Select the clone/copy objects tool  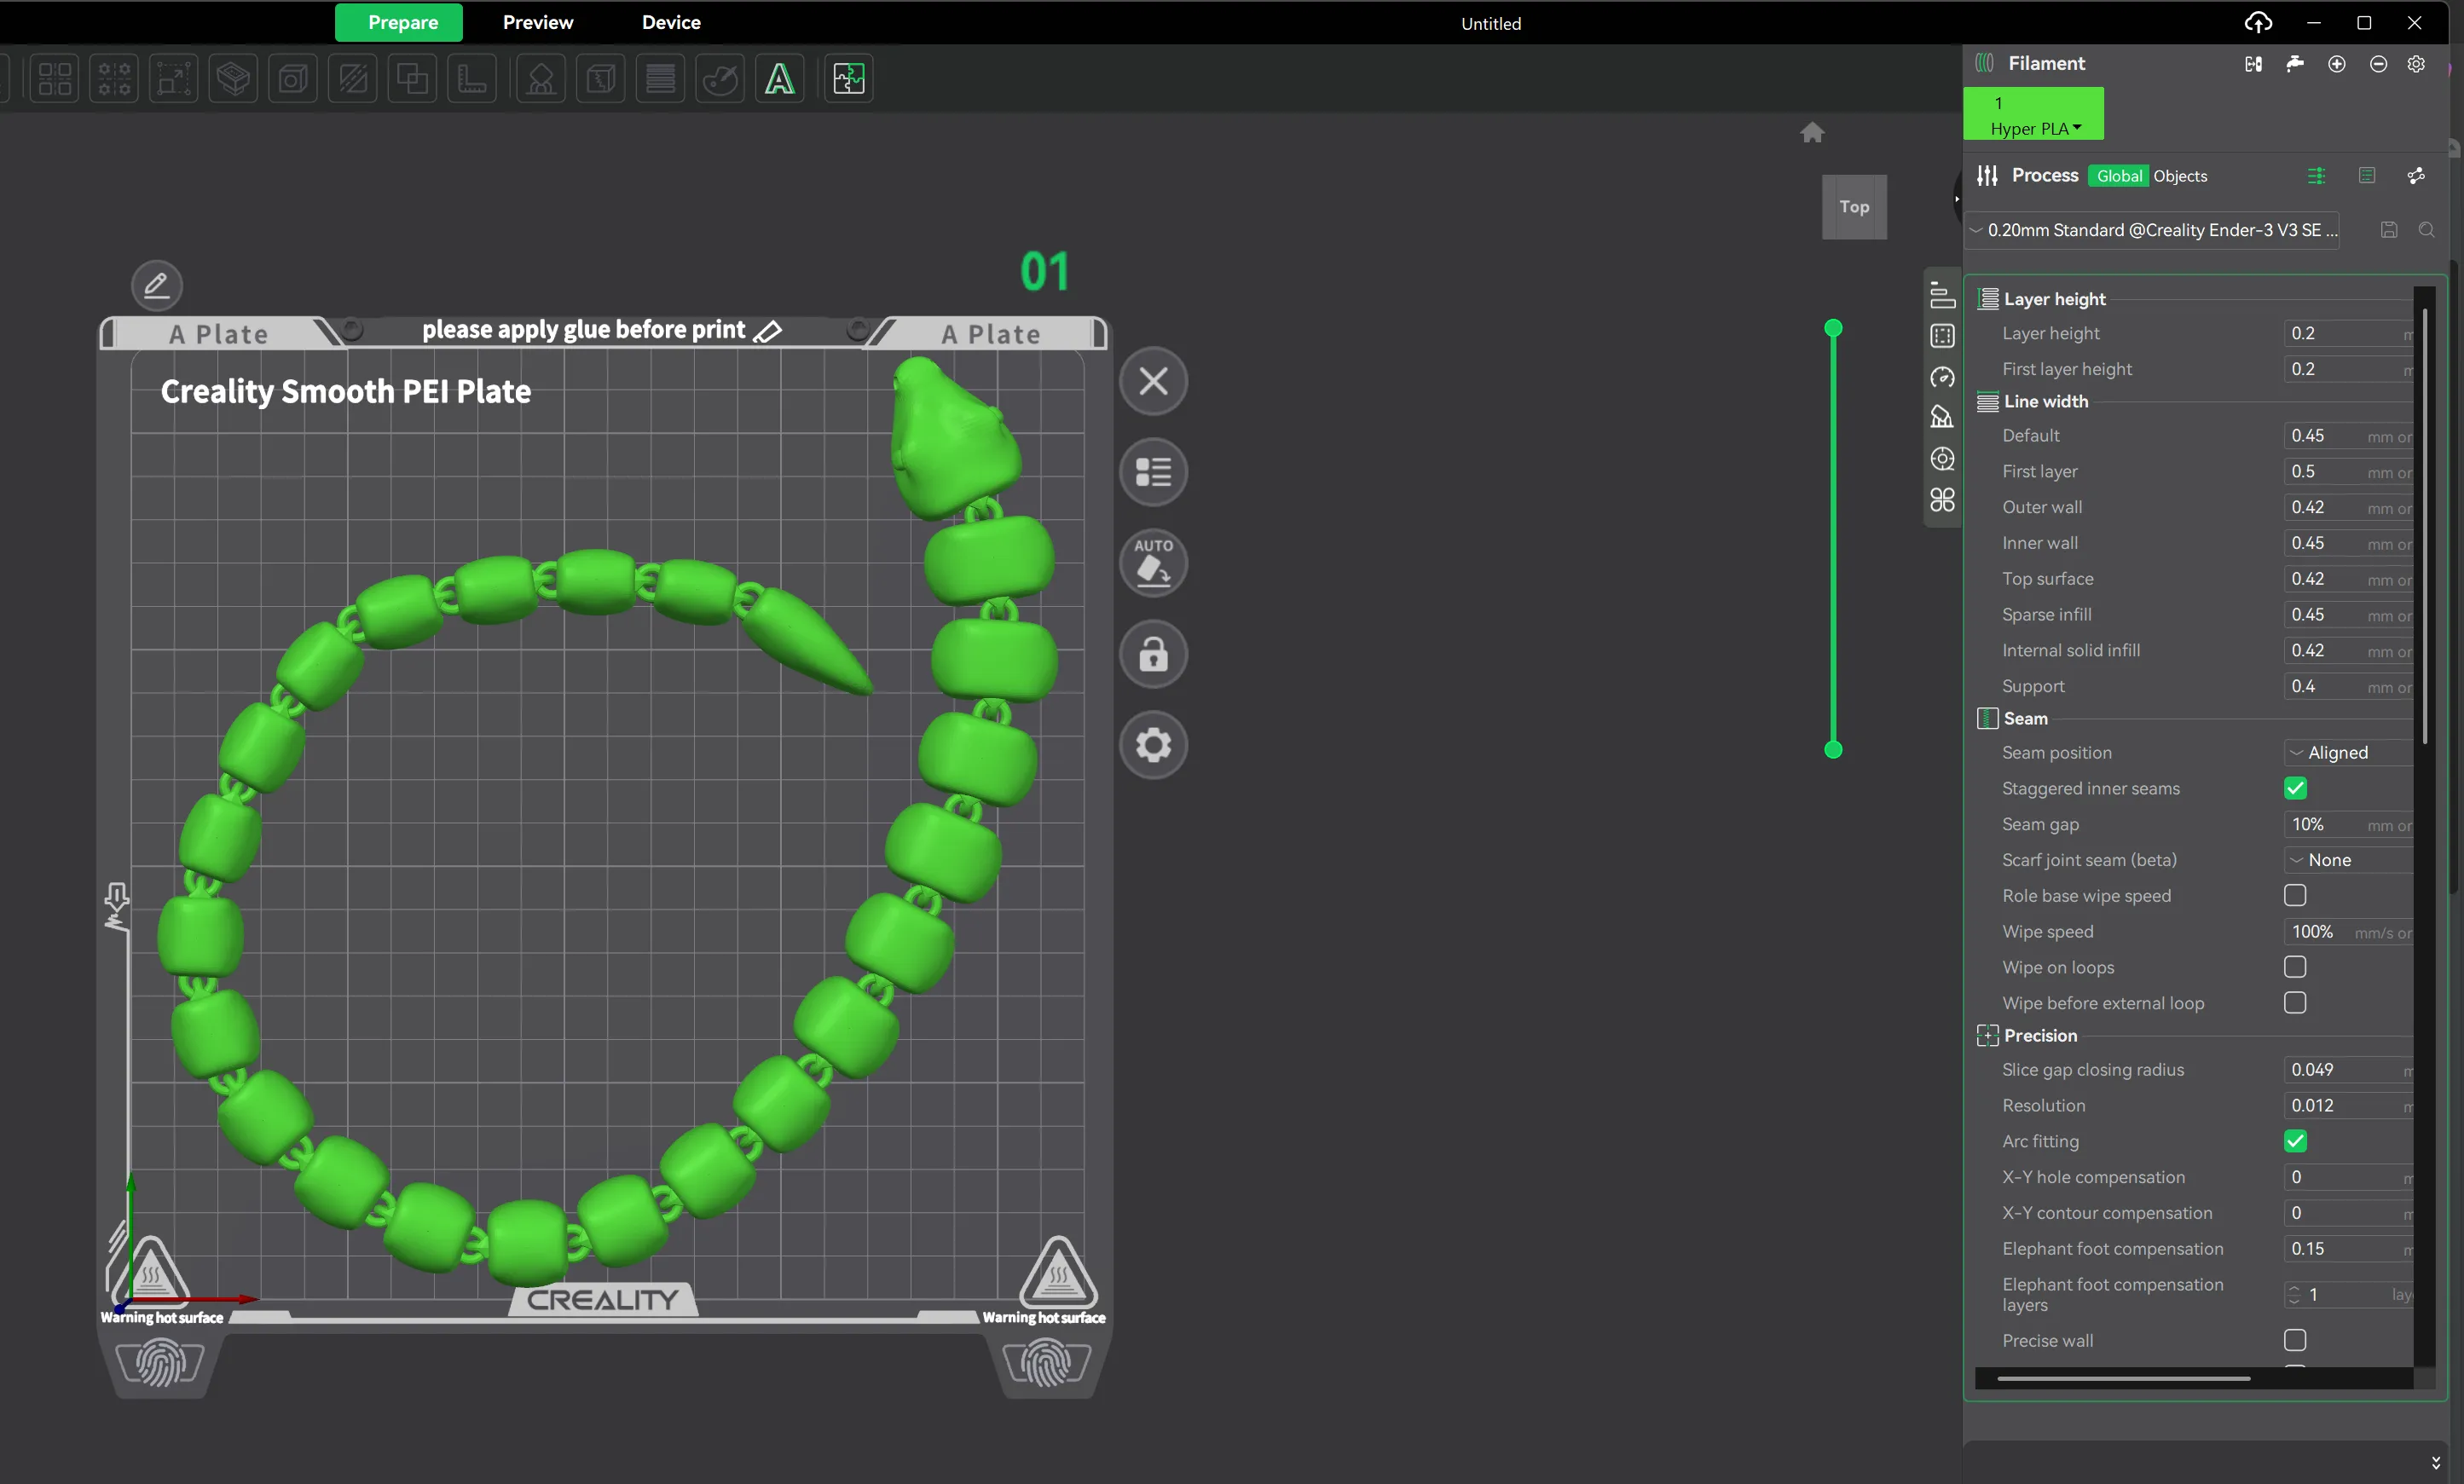click(x=412, y=78)
